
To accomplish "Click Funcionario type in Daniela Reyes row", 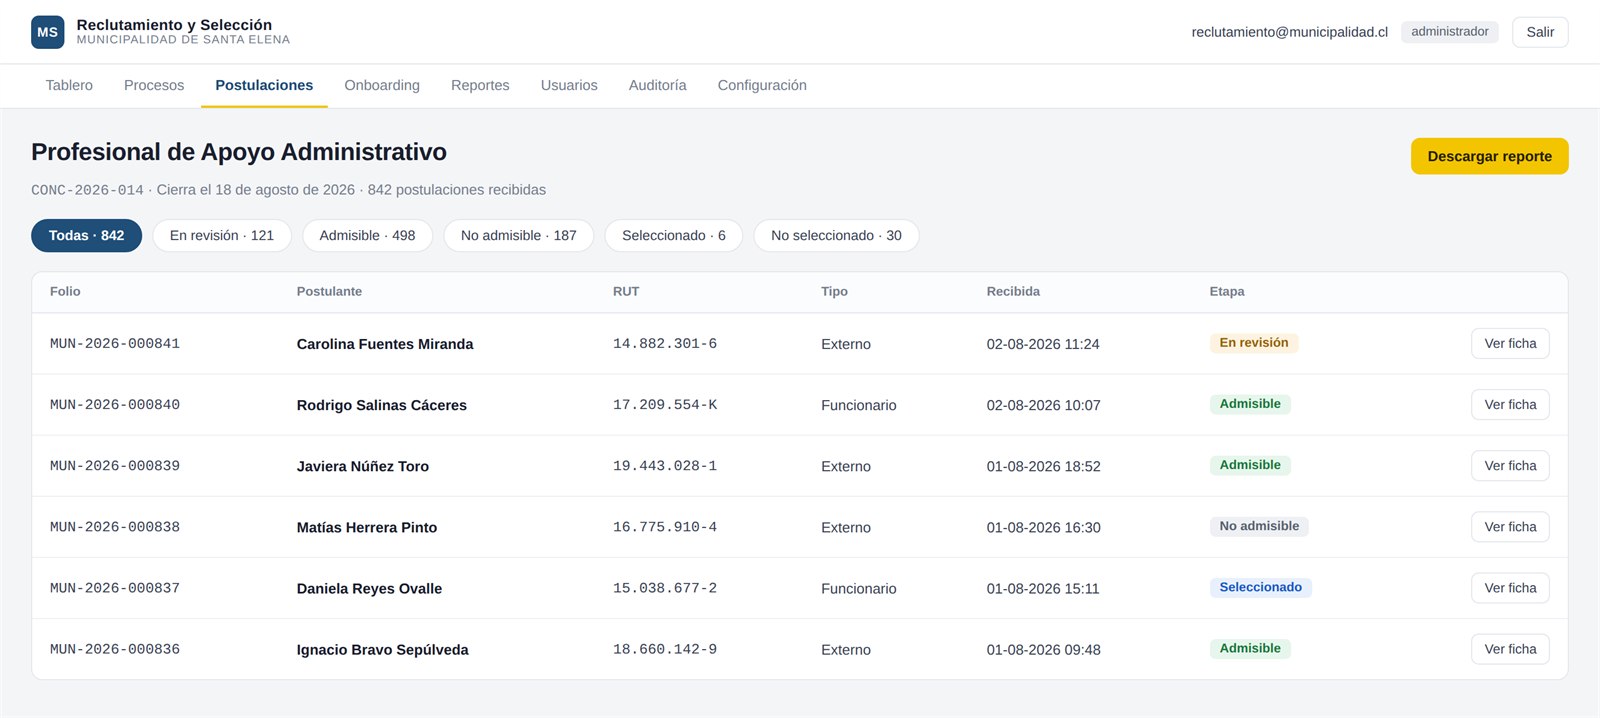I will [x=859, y=588].
